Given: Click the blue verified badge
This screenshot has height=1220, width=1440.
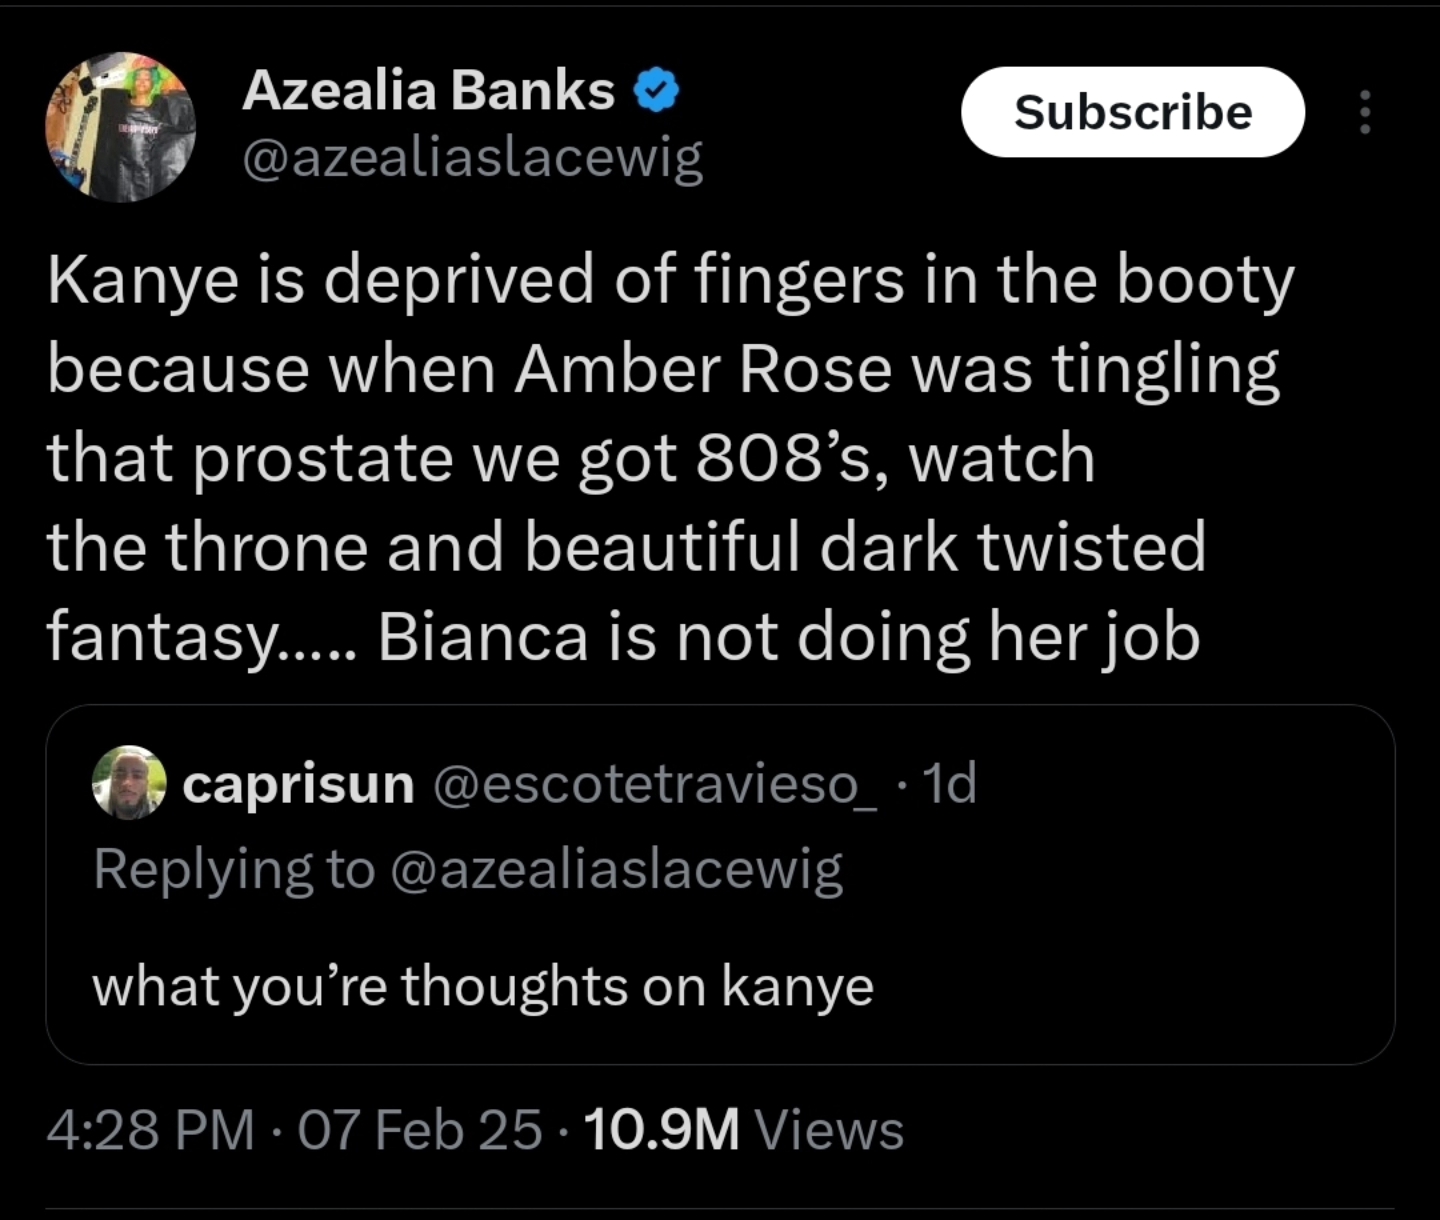Looking at the screenshot, I should pyautogui.click(x=656, y=92).
